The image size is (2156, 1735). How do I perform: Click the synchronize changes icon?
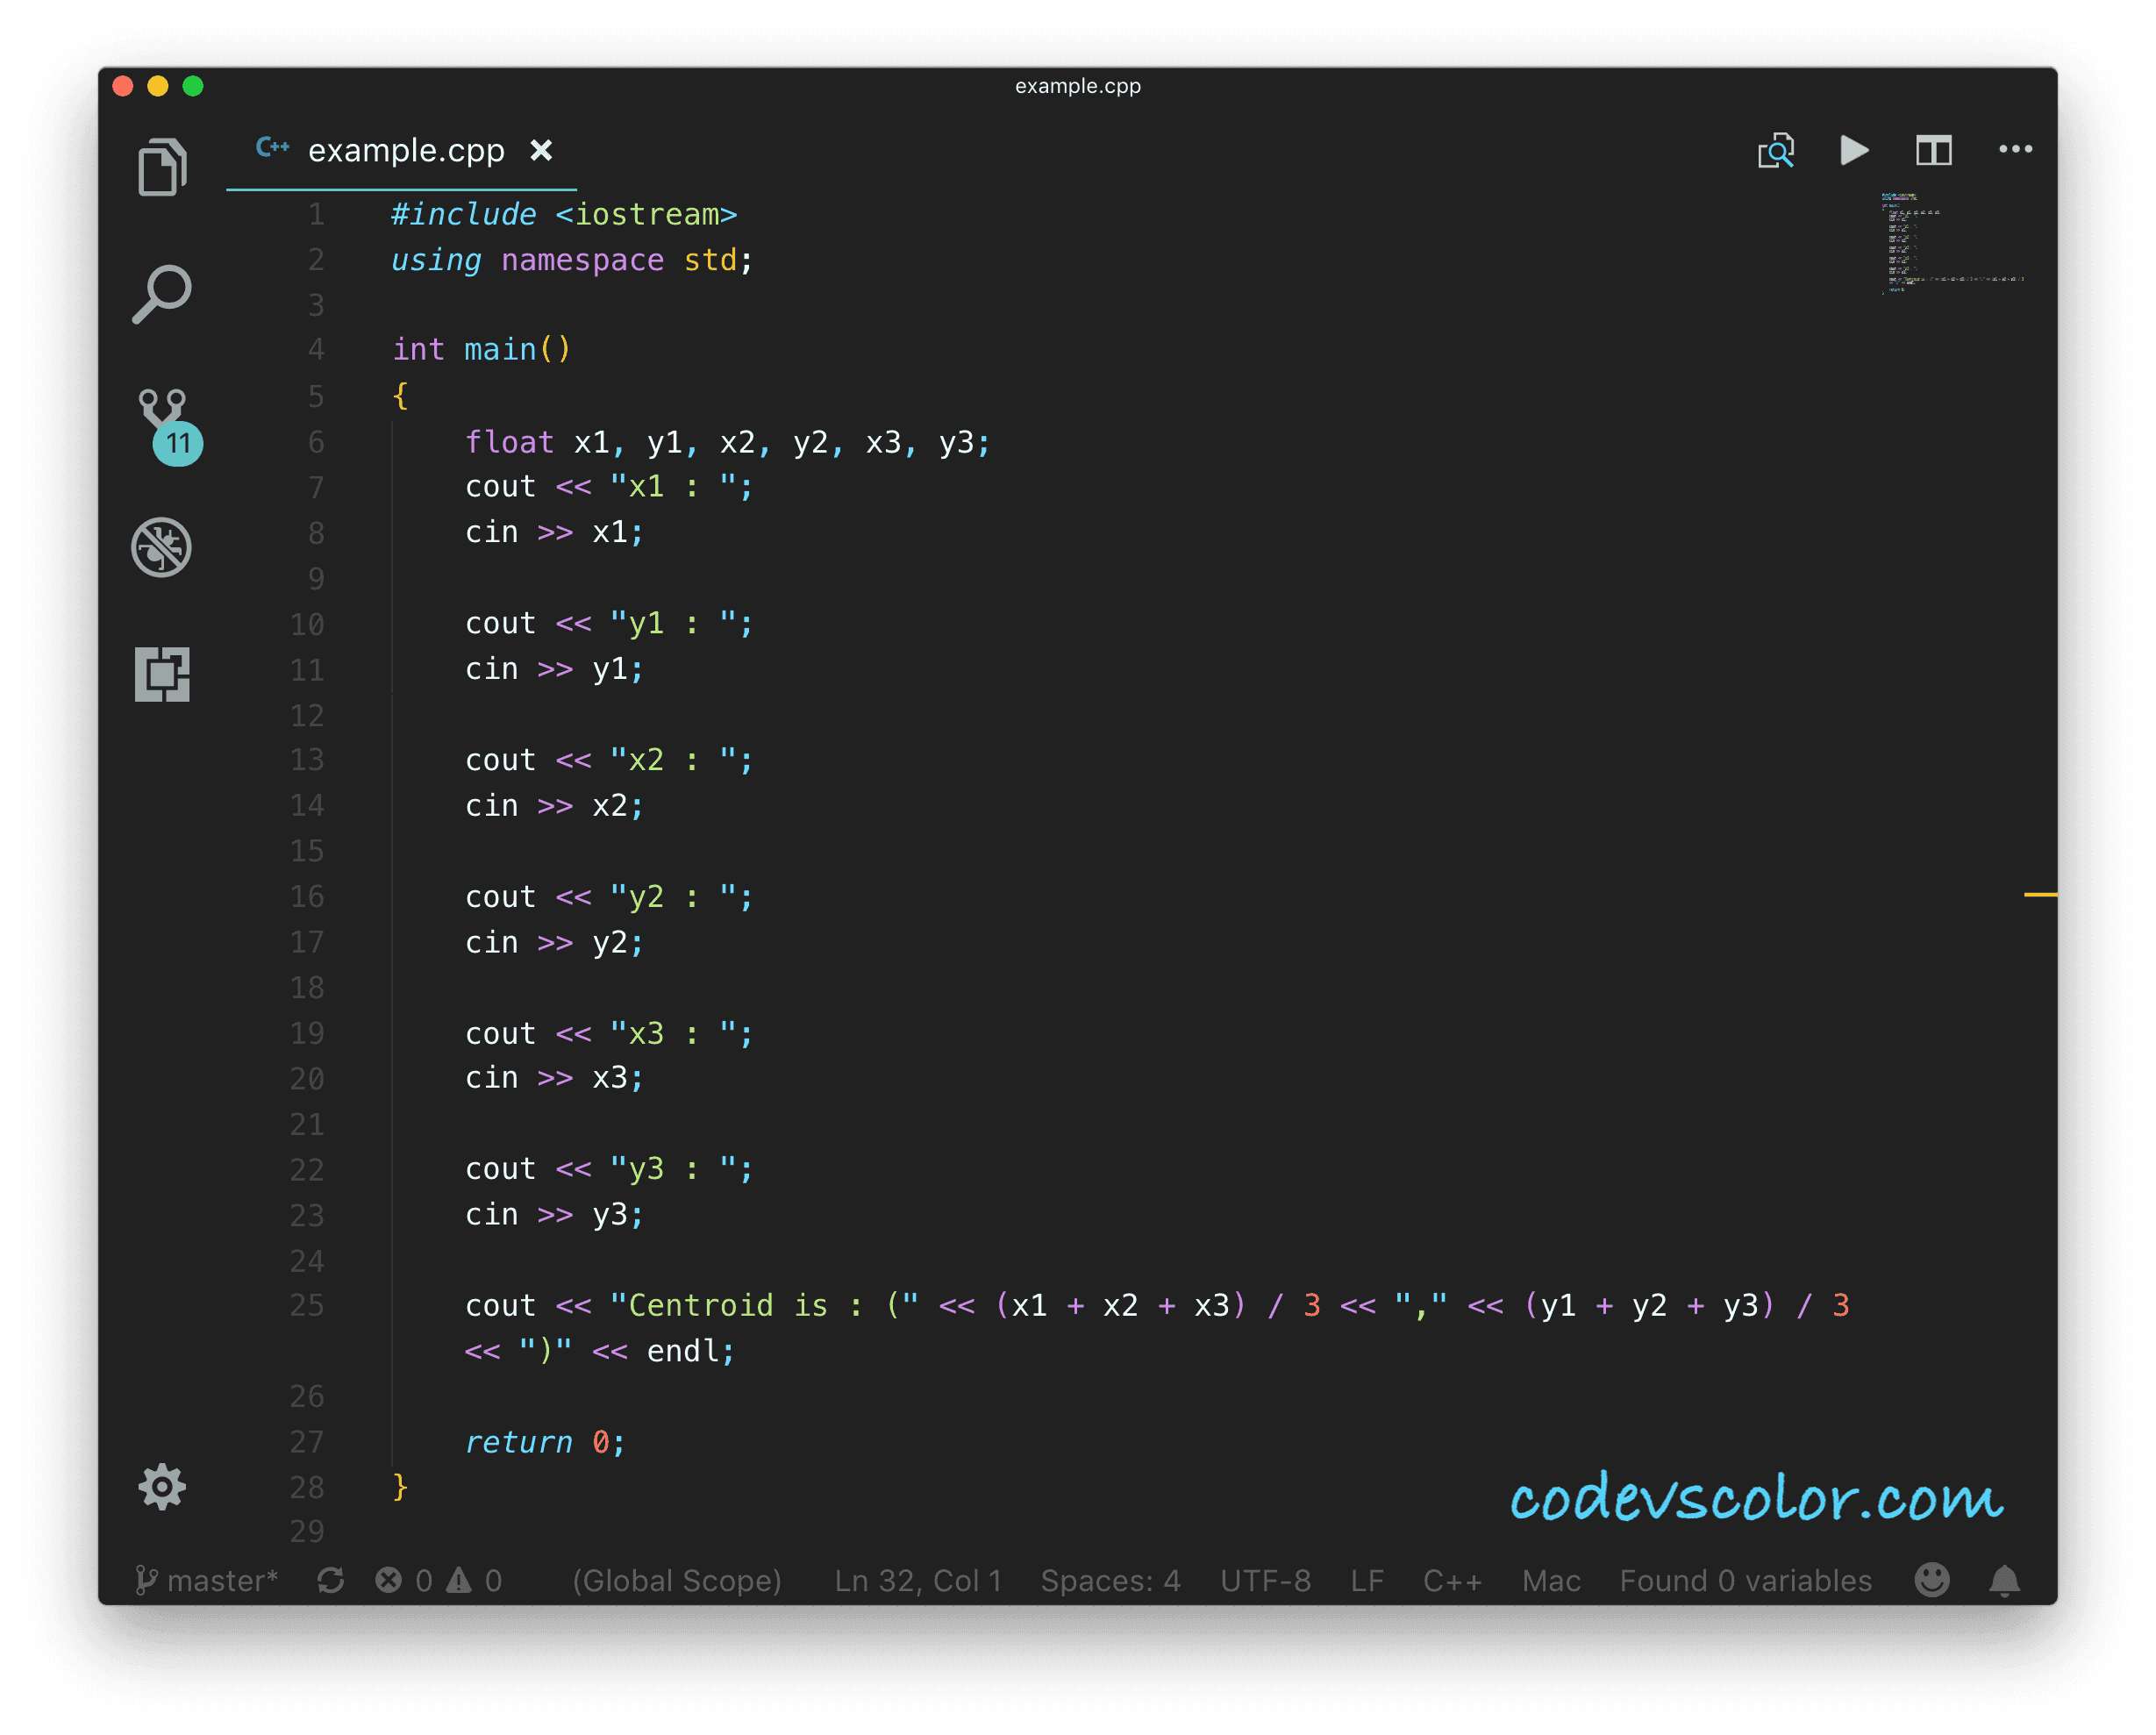(x=331, y=1580)
